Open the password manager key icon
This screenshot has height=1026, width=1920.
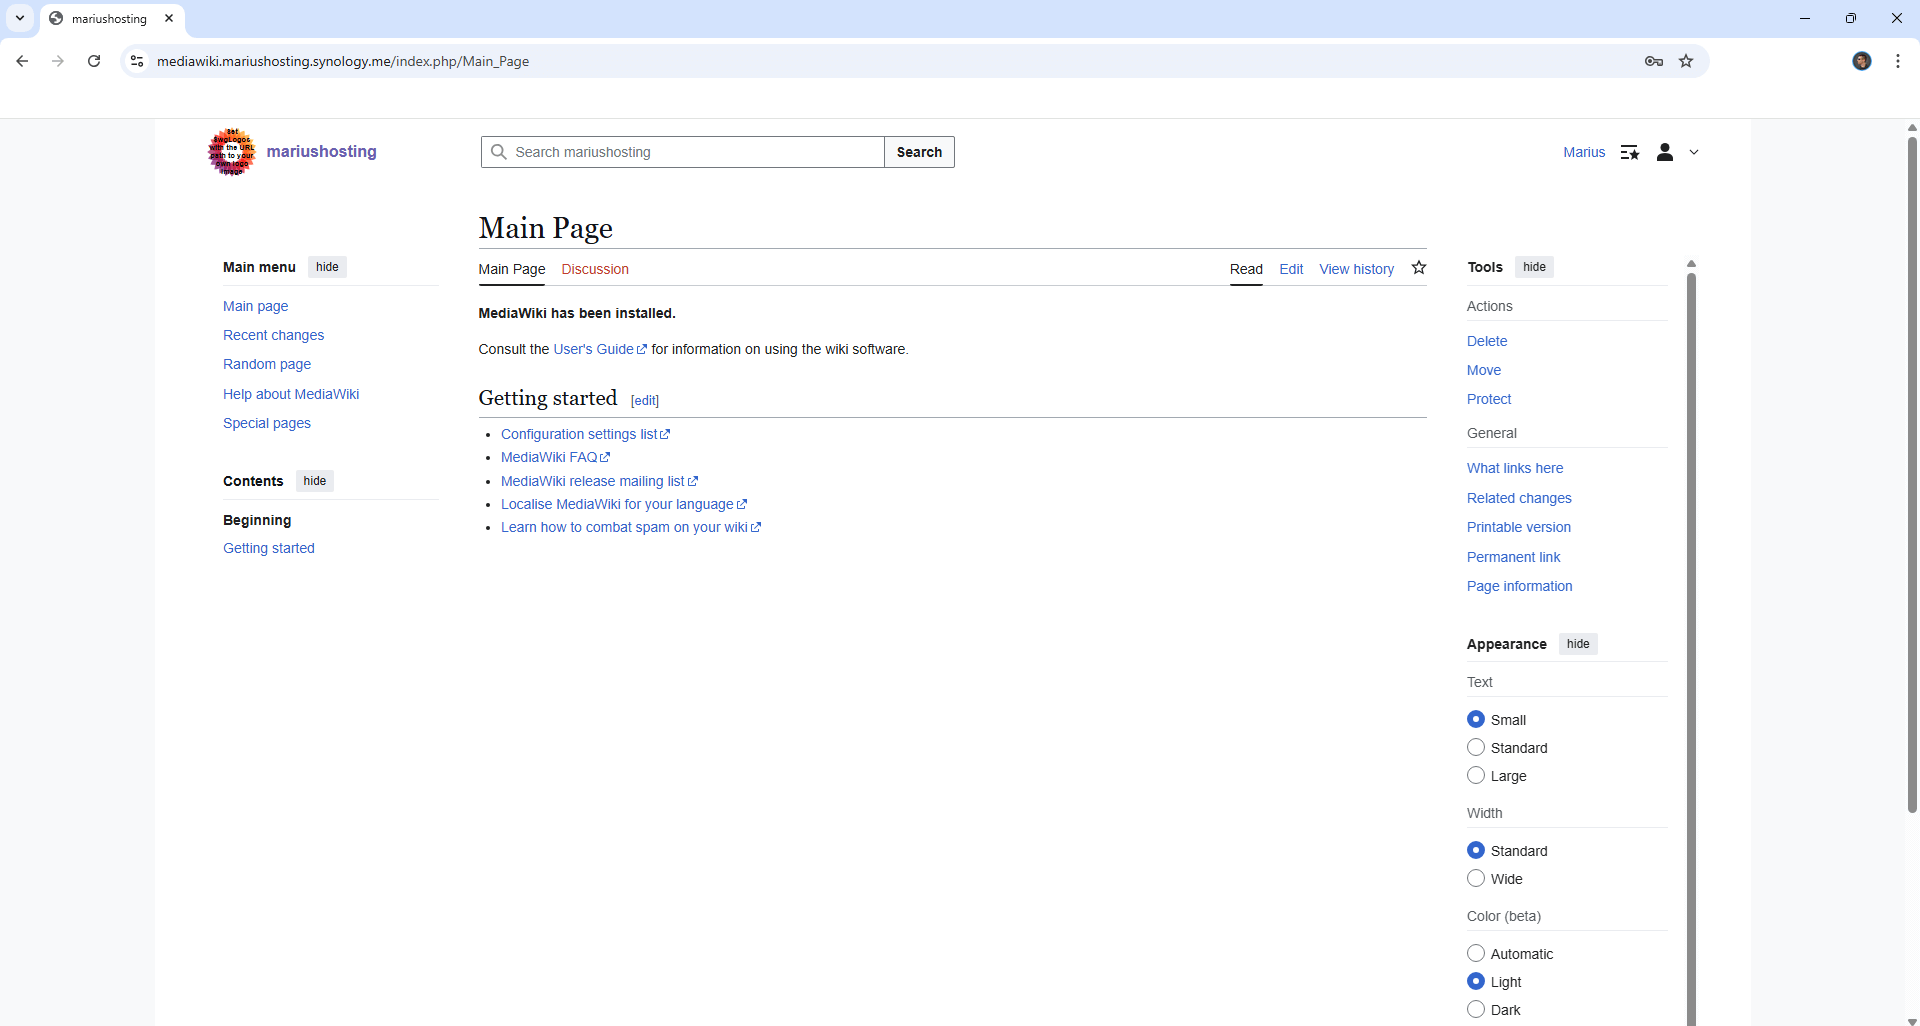[1654, 61]
